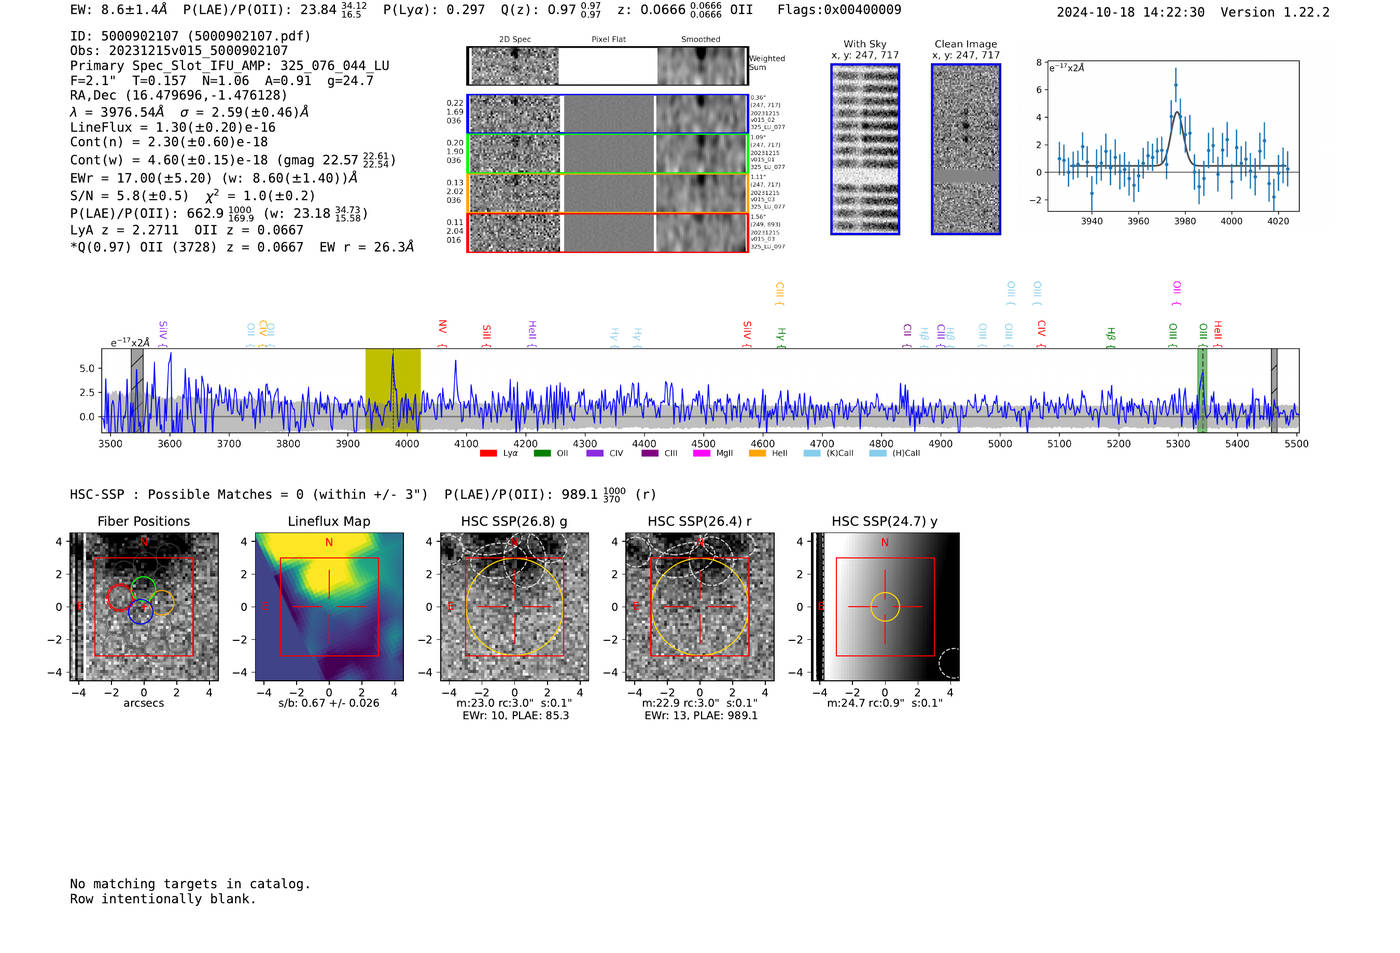This screenshot has width=1400, height=953.
Task: Click the red NV line label
Action: click(x=442, y=329)
